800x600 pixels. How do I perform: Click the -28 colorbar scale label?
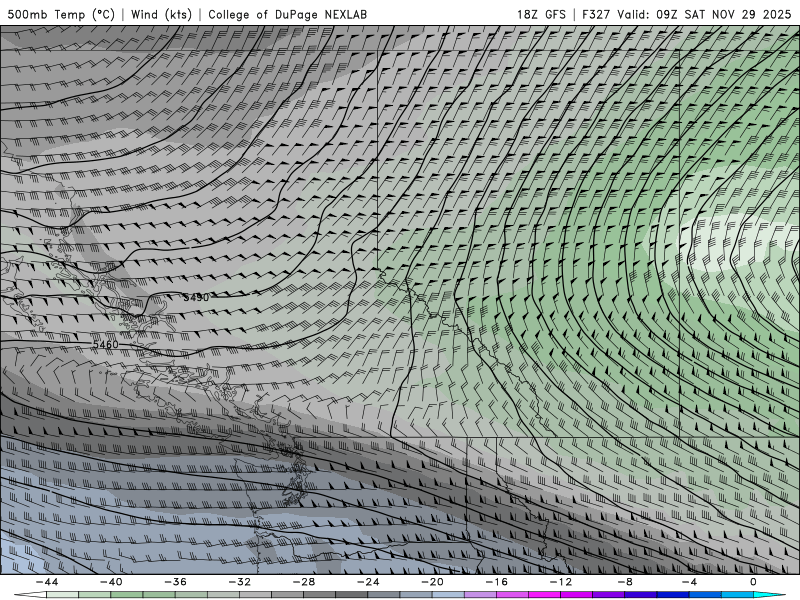(x=304, y=582)
